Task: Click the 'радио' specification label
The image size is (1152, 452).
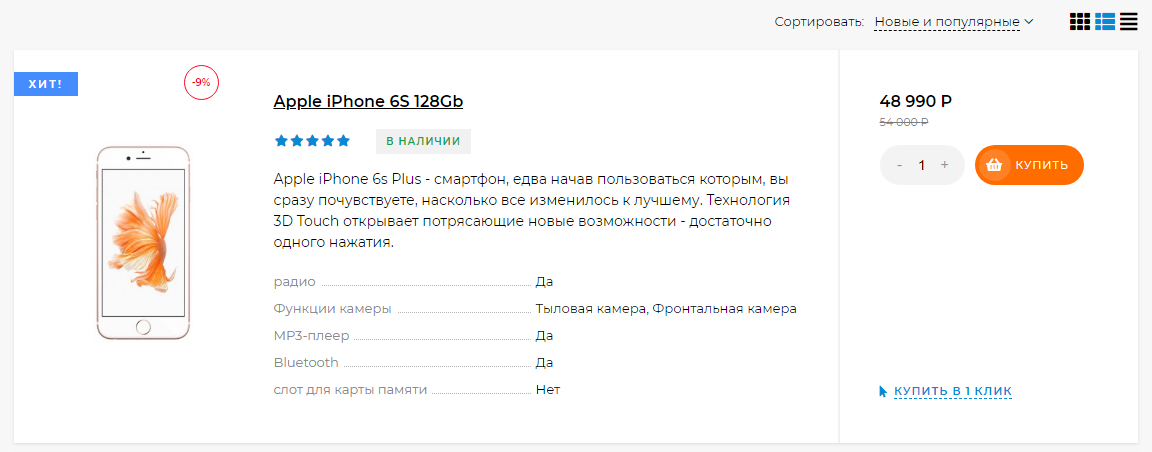Action: coord(295,282)
